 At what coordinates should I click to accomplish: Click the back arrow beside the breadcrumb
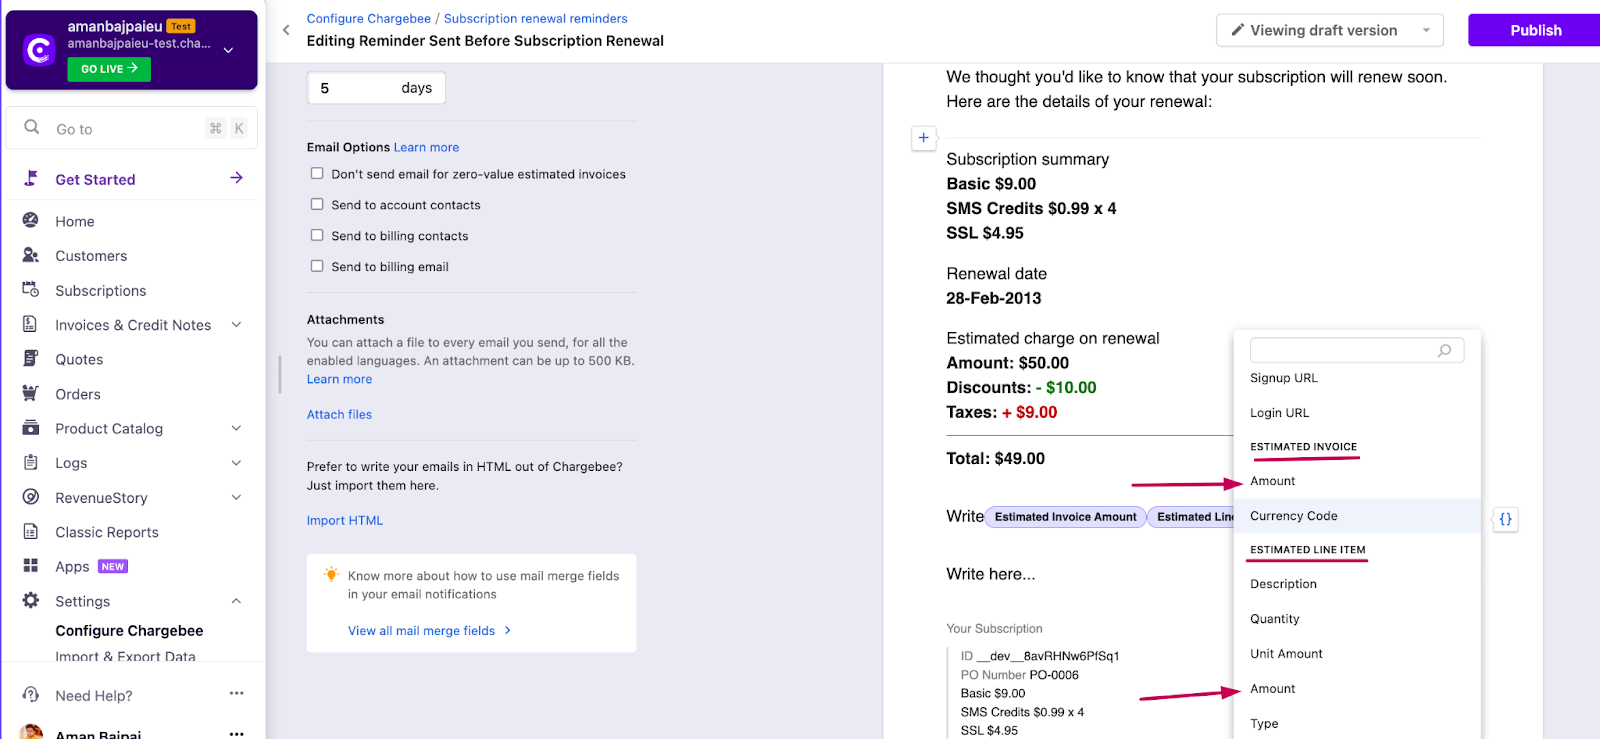coord(286,30)
